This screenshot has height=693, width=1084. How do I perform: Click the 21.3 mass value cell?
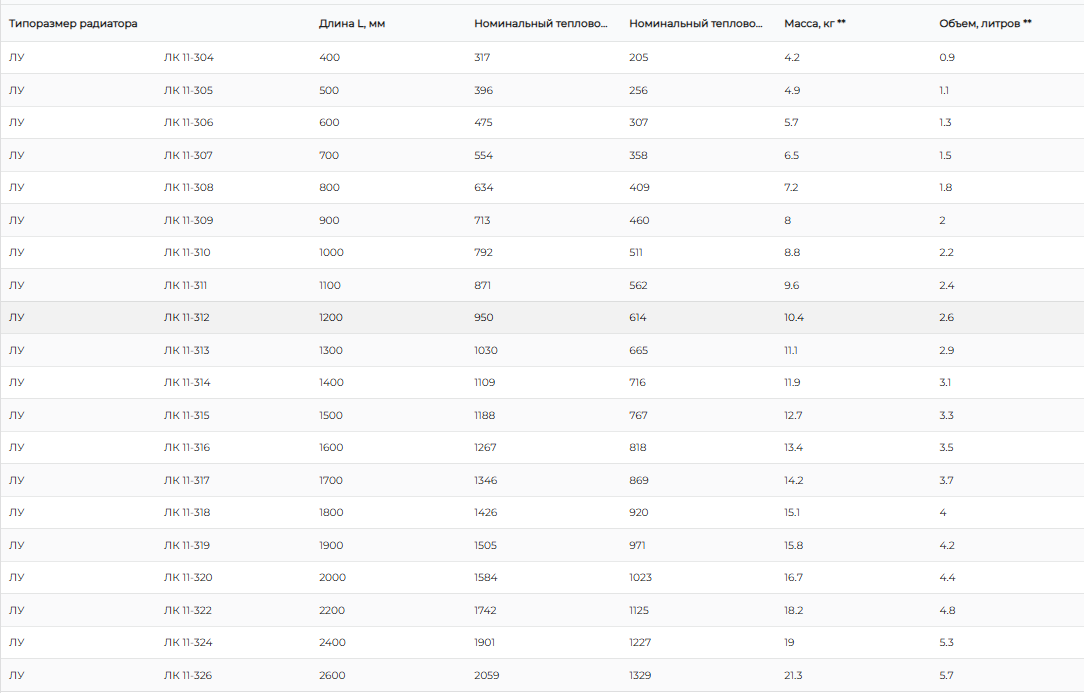(x=793, y=675)
